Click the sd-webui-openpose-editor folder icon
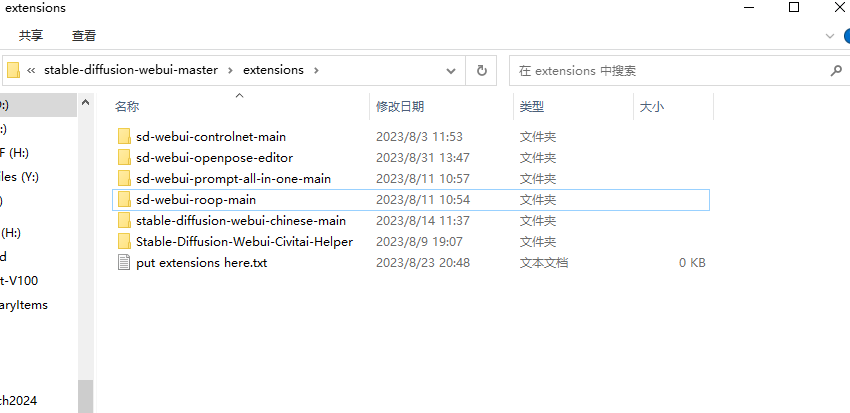The width and height of the screenshot is (850, 413). click(124, 158)
